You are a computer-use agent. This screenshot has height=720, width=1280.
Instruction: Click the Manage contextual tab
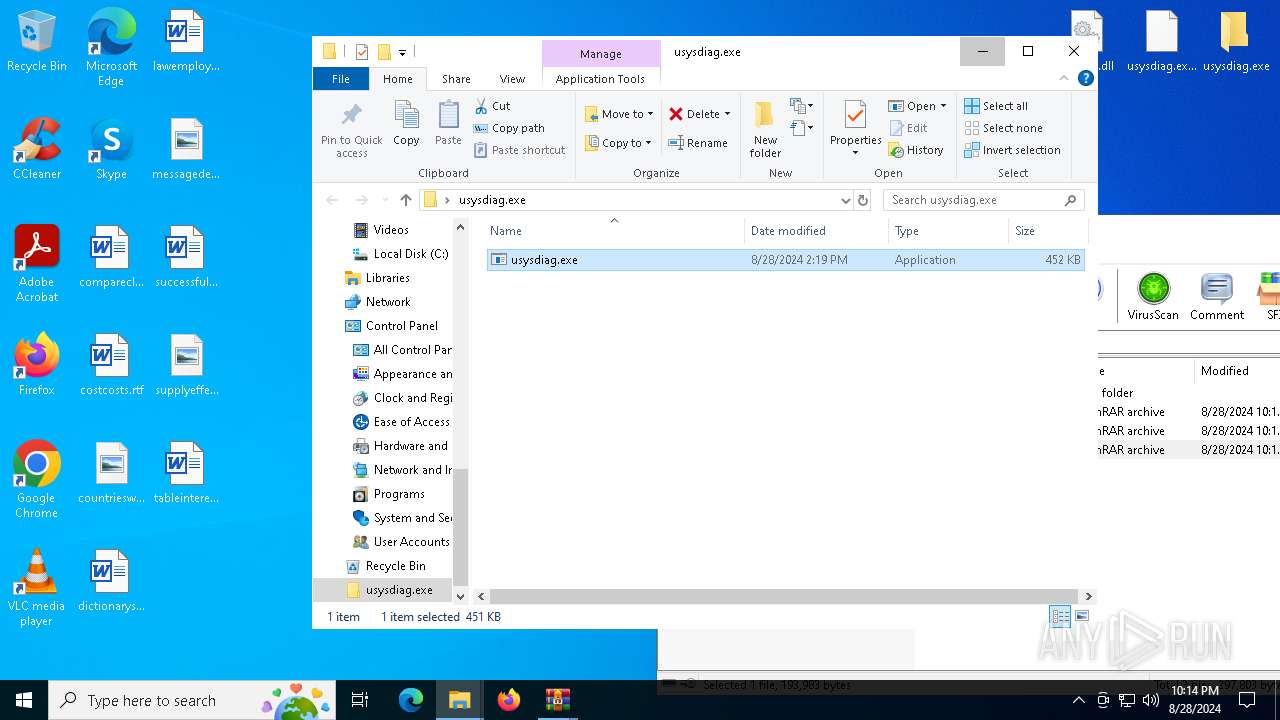(600, 54)
